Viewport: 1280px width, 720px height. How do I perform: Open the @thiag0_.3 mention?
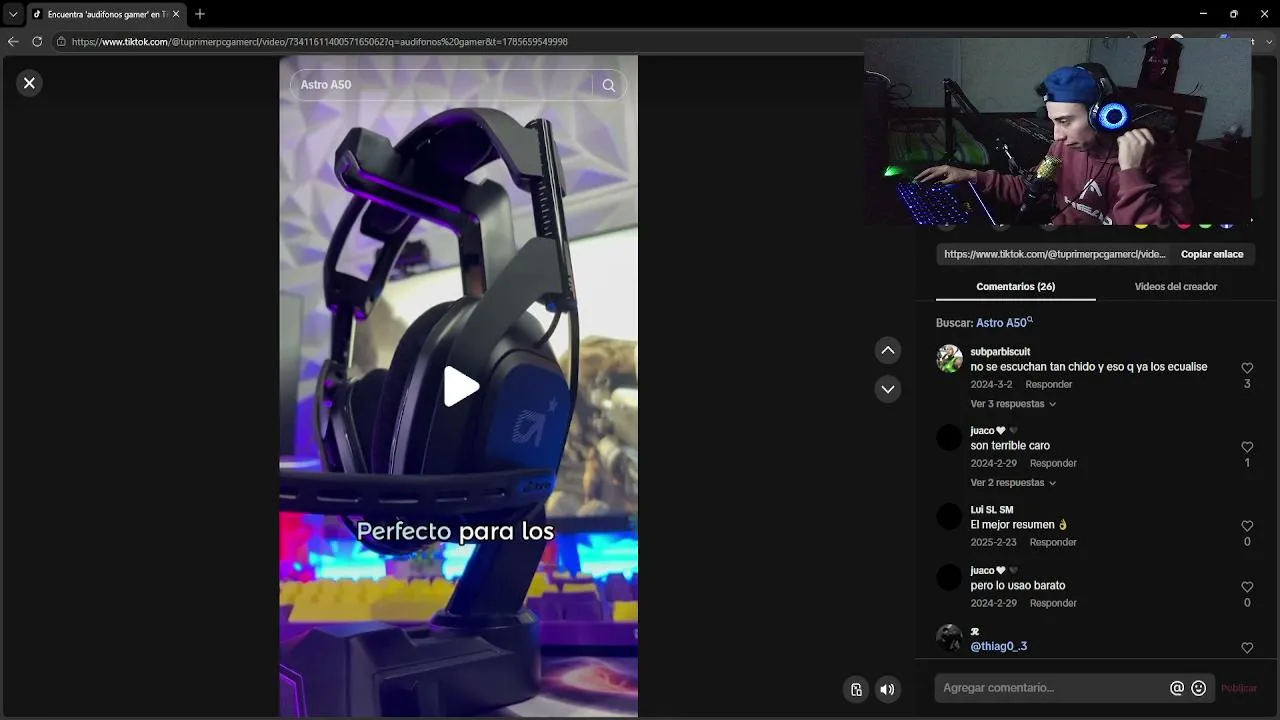coord(999,647)
